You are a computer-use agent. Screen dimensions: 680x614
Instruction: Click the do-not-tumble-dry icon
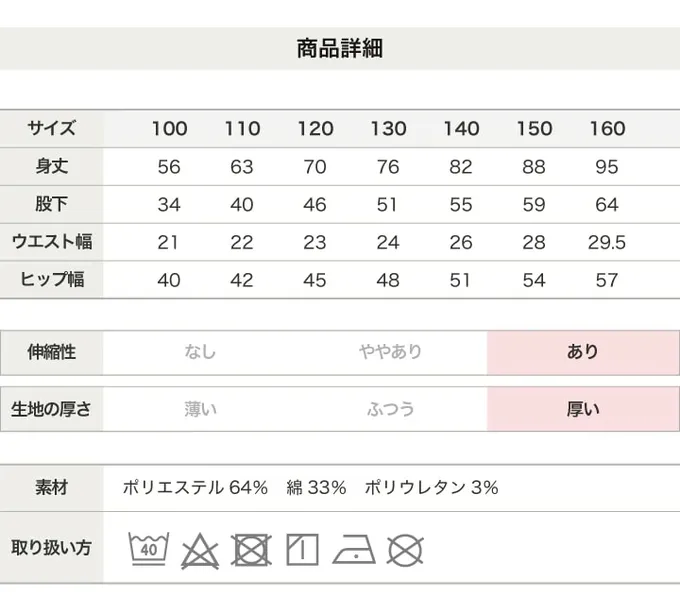click(251, 550)
